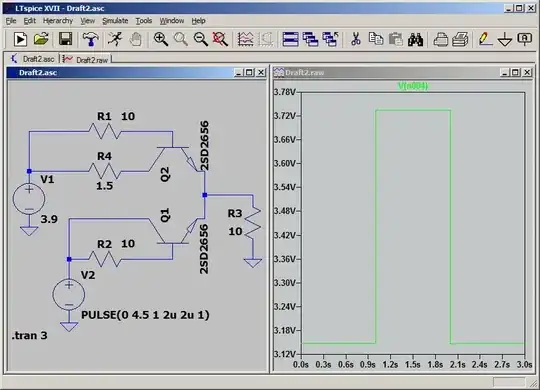Select the Place Ground symbol tool

click(505, 40)
